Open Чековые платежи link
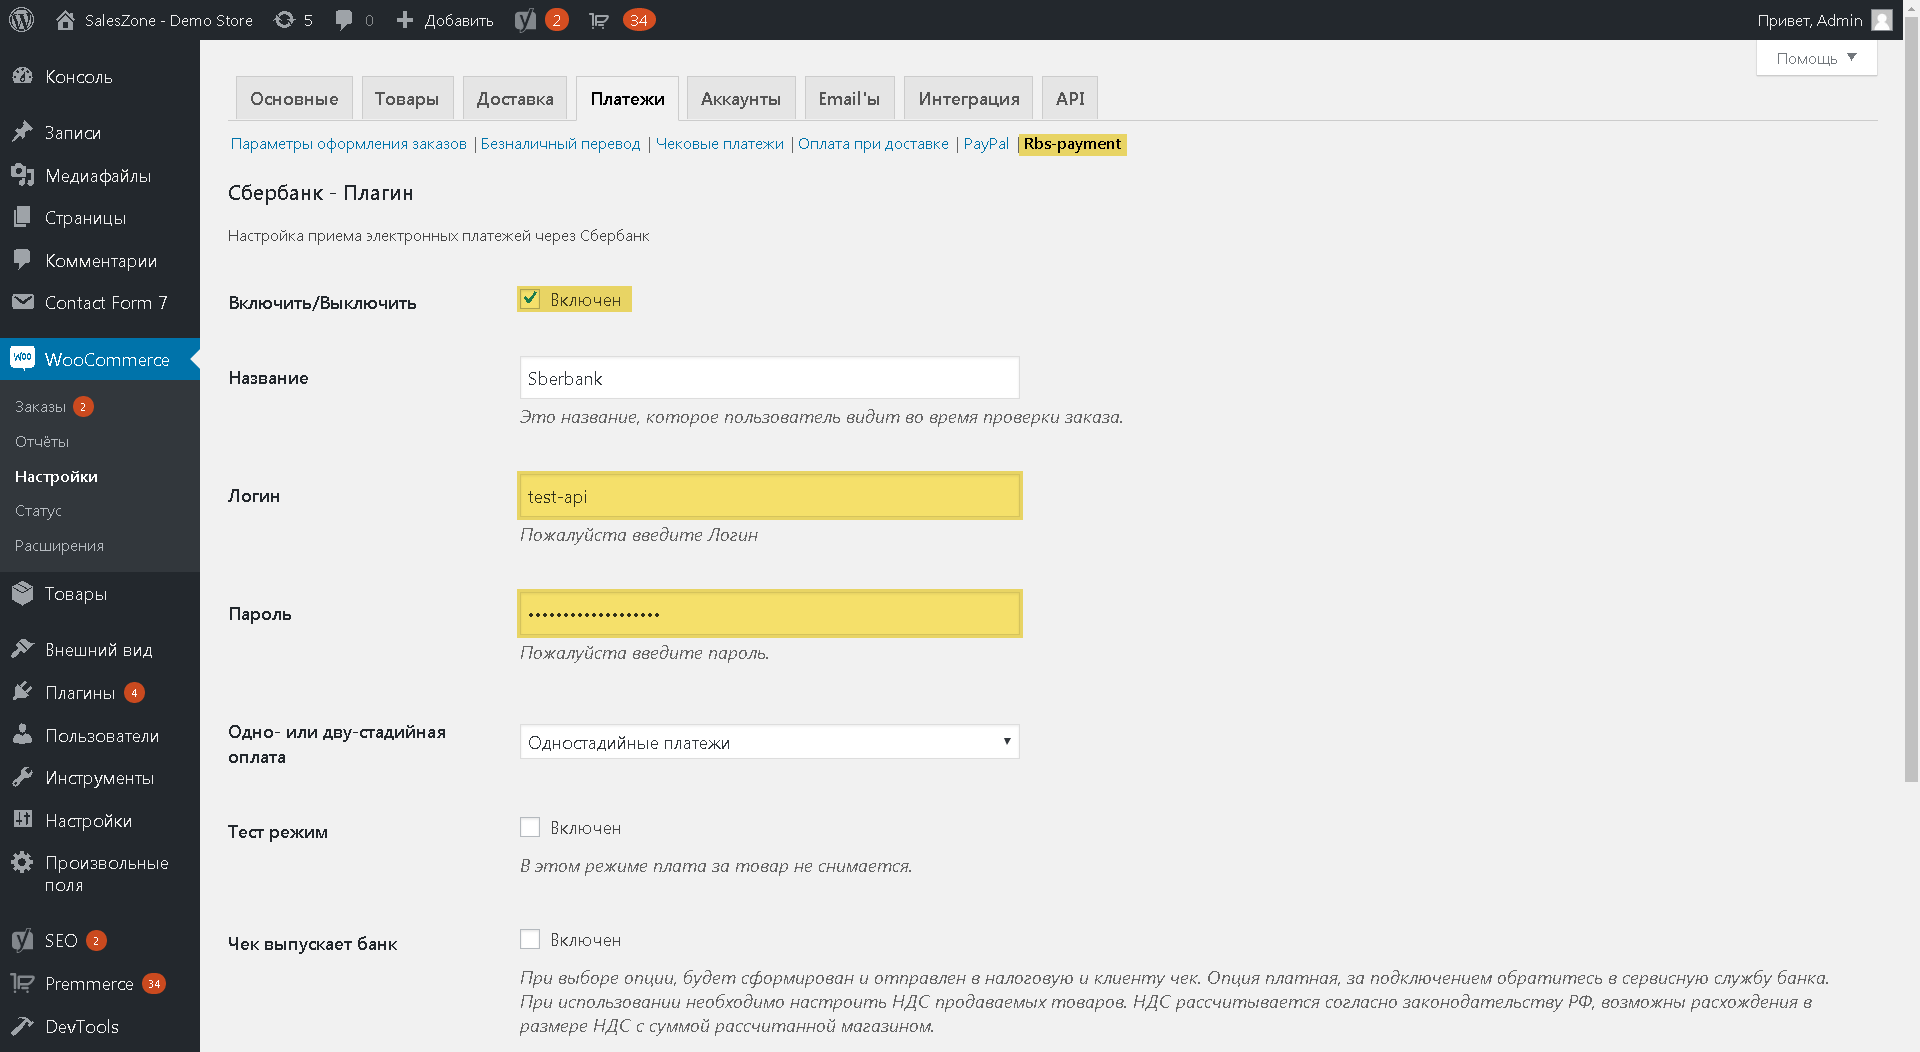This screenshot has height=1052, width=1920. pyautogui.click(x=720, y=144)
